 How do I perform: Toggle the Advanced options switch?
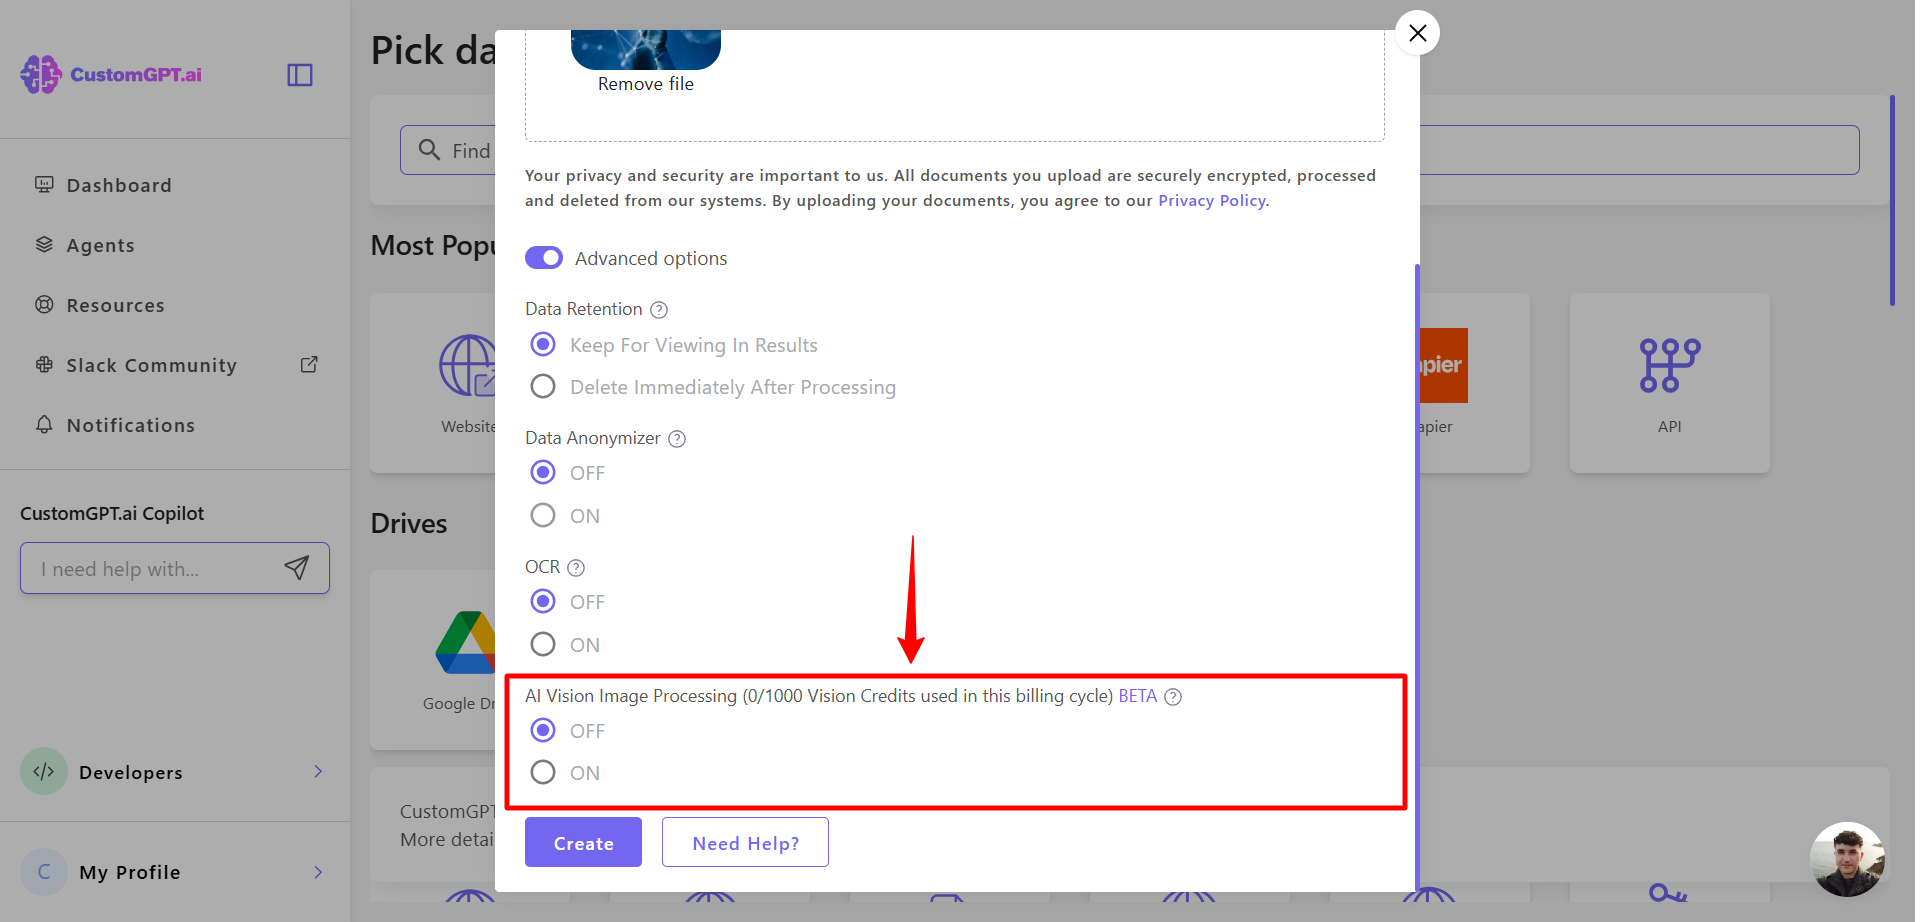[544, 258]
